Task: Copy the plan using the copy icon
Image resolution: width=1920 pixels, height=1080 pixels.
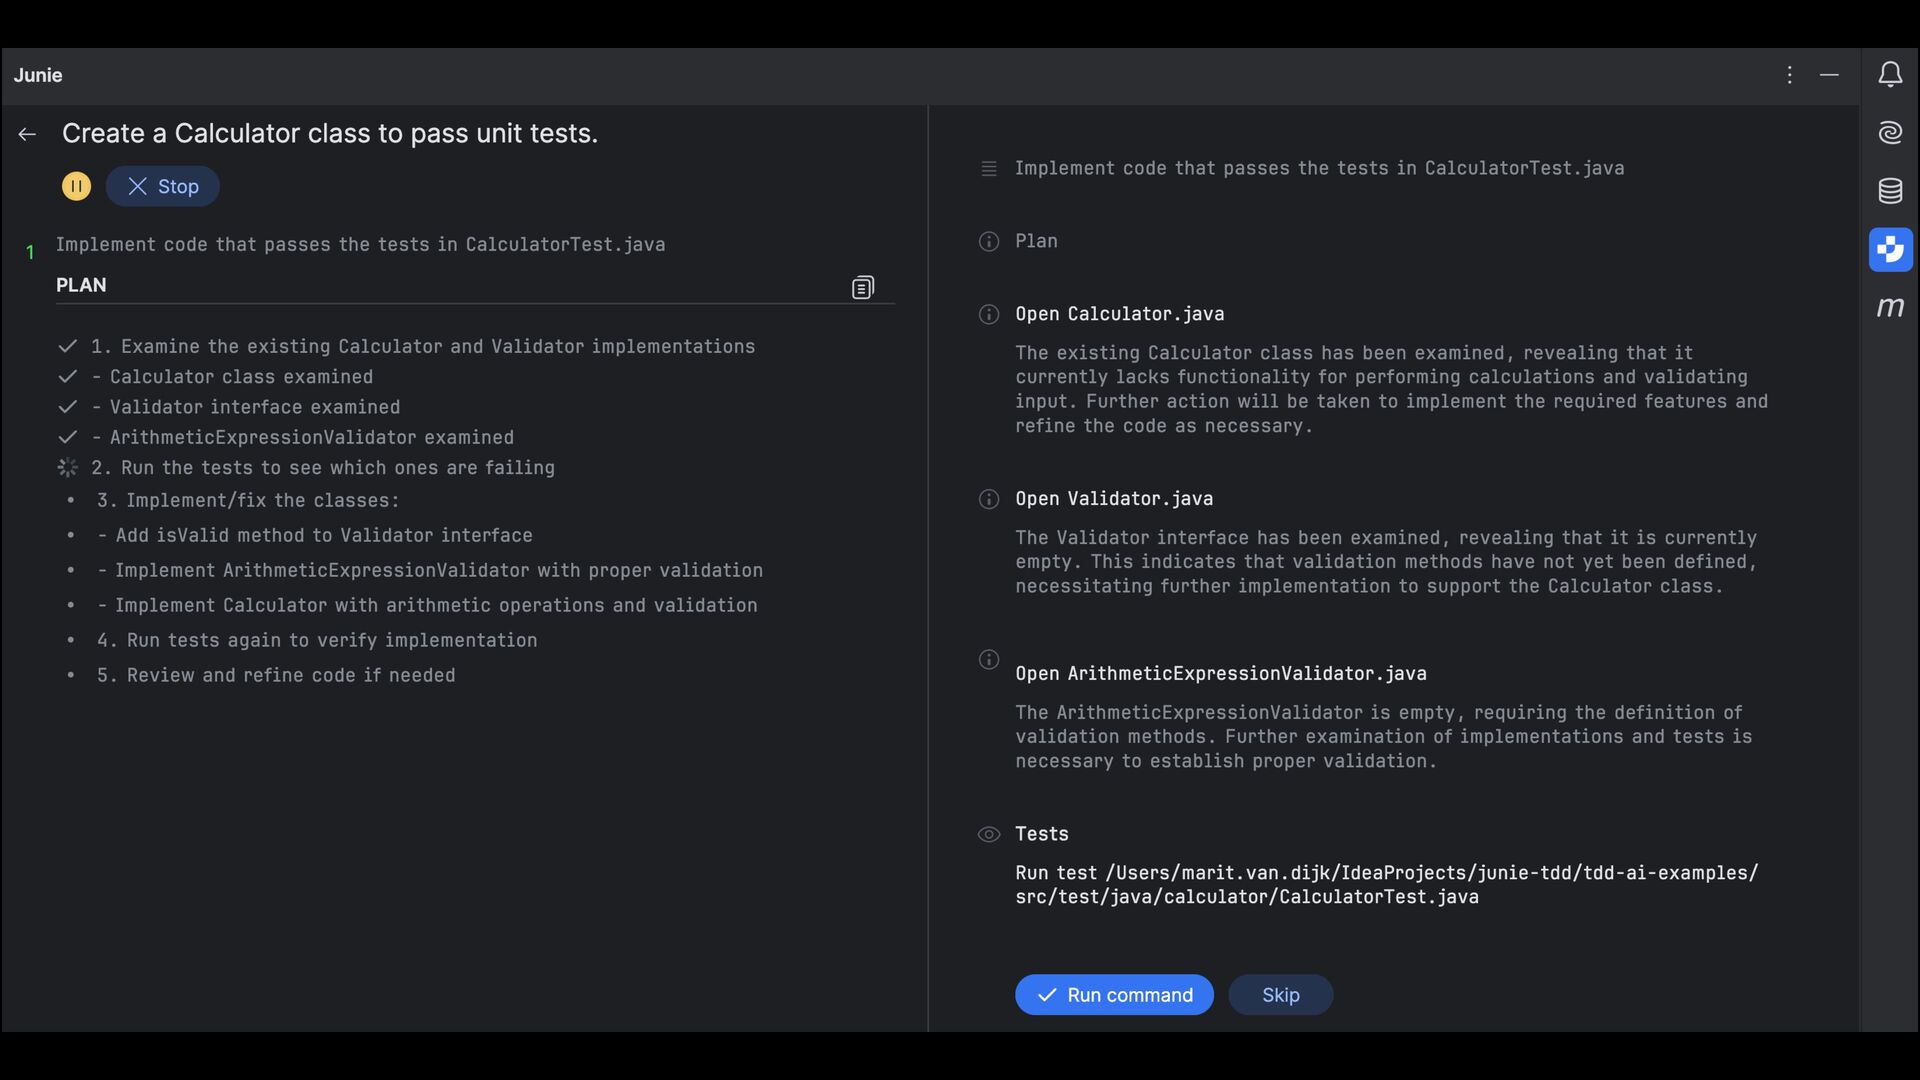Action: pos(862,288)
